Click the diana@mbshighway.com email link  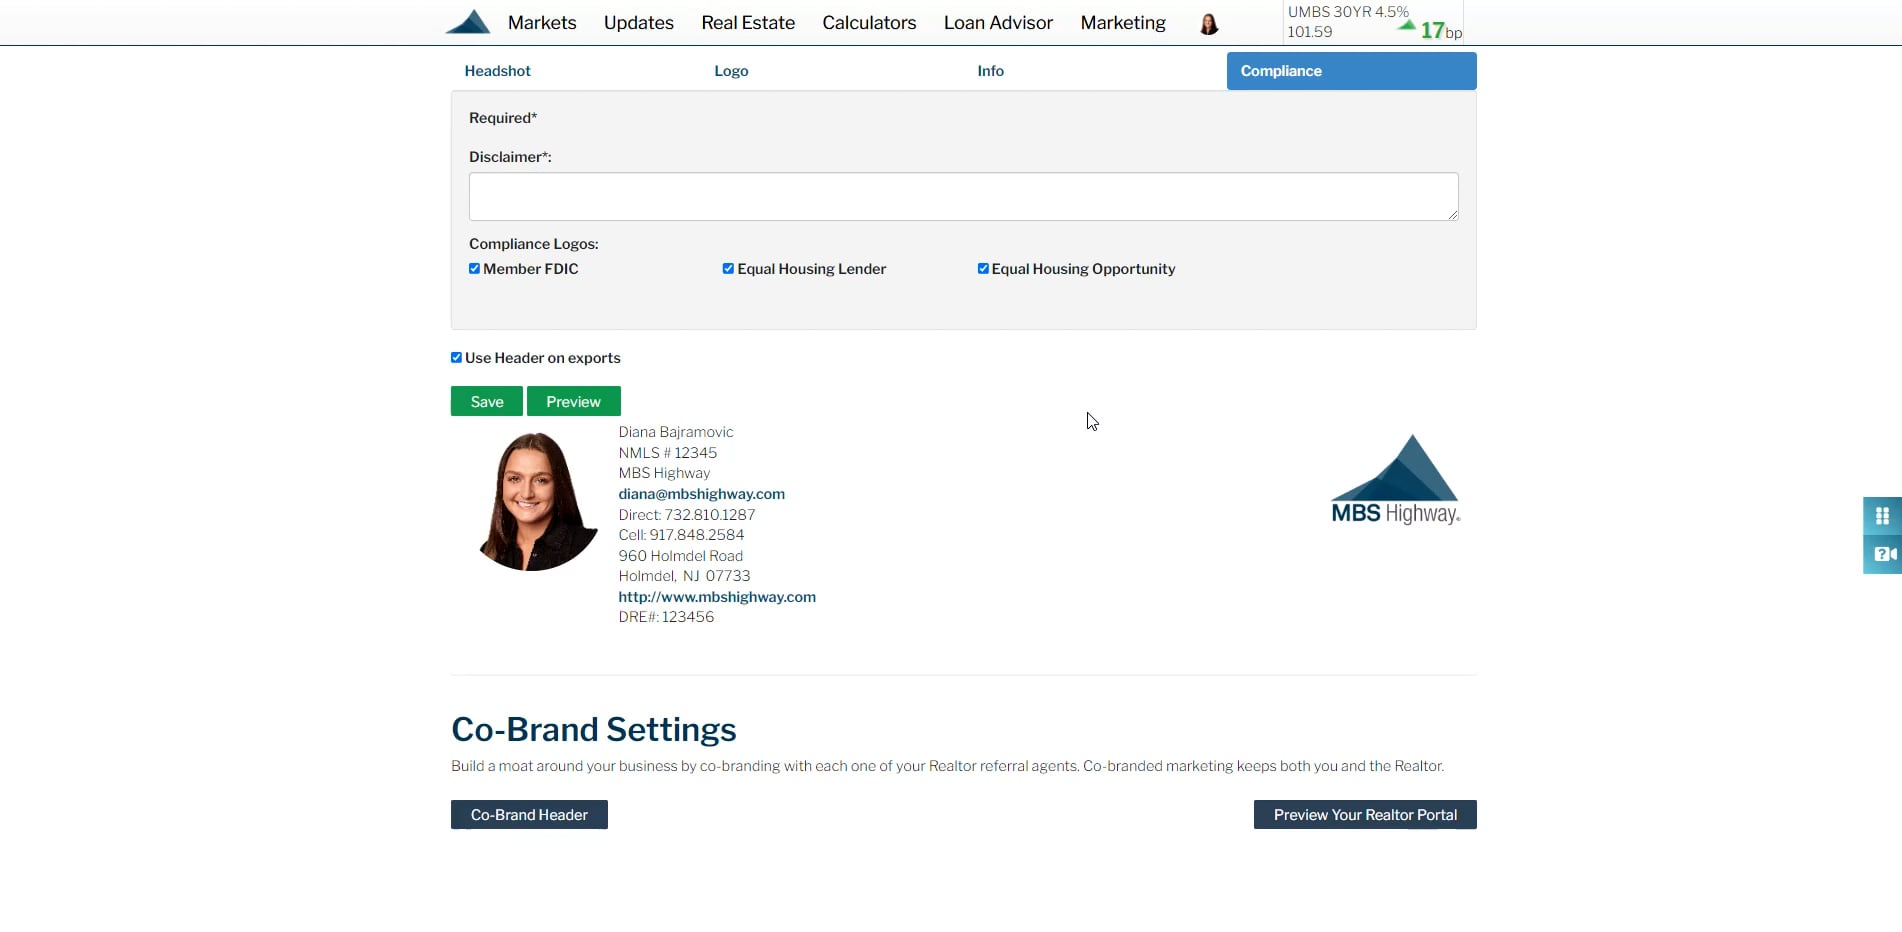click(x=701, y=493)
